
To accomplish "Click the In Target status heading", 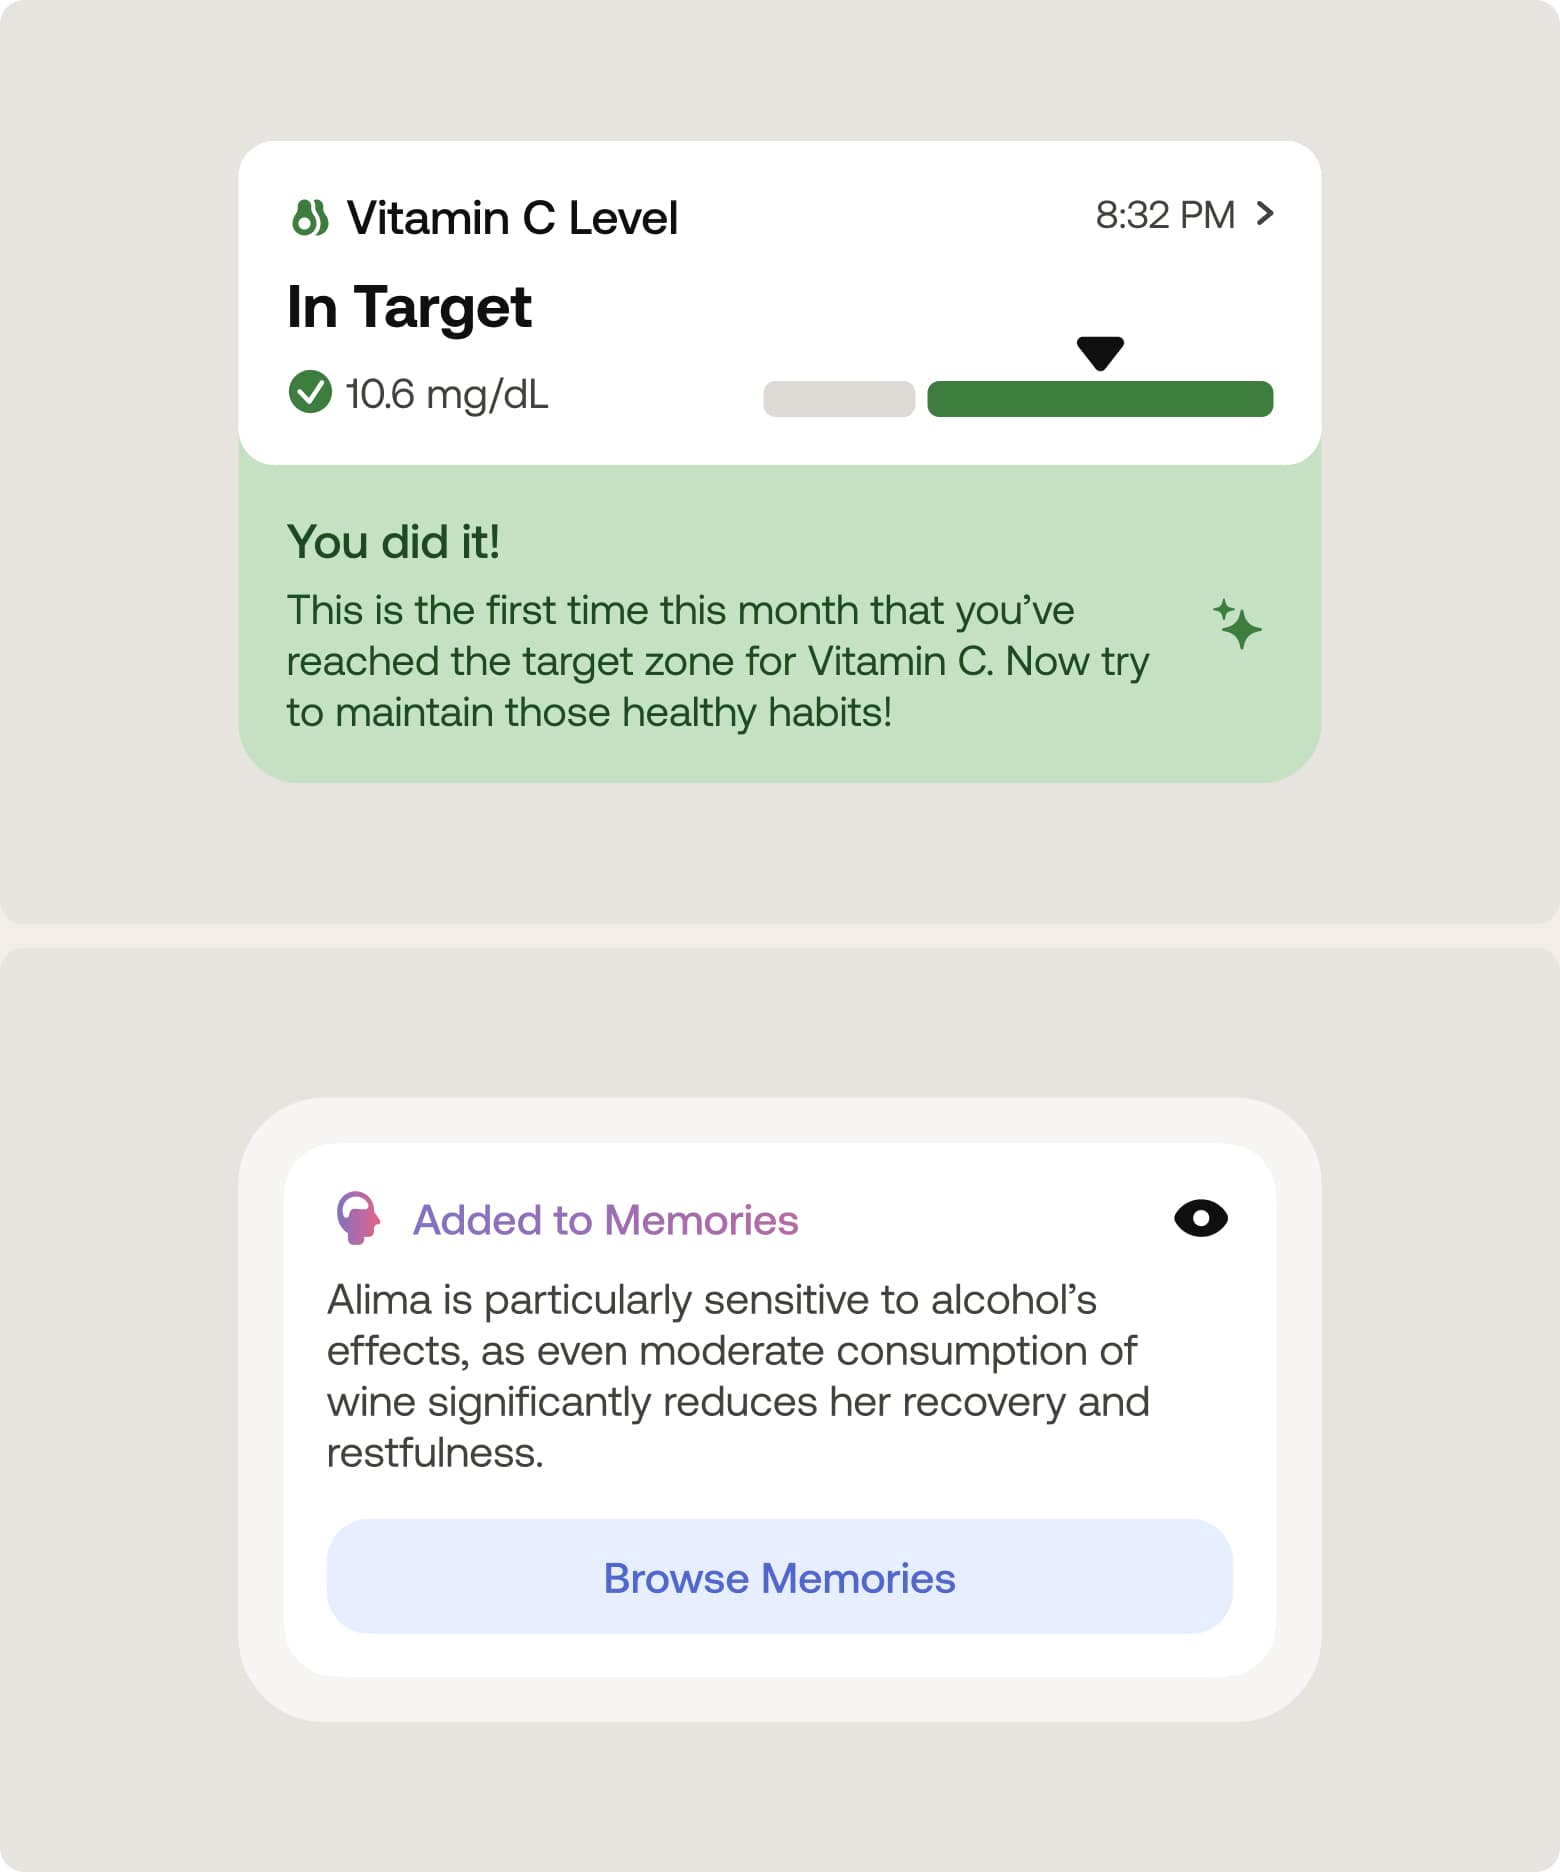I will tap(409, 307).
